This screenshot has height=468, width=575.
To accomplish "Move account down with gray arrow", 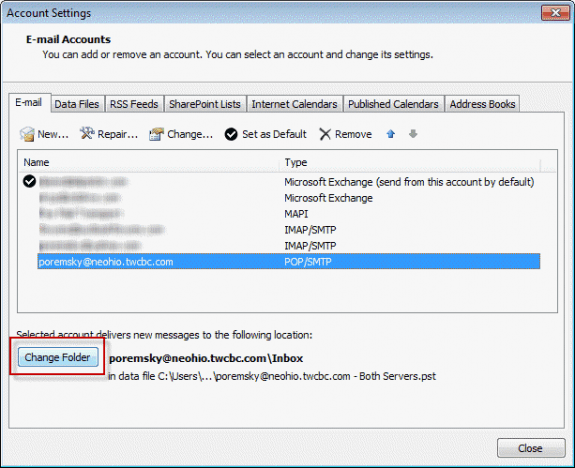I will [x=413, y=134].
